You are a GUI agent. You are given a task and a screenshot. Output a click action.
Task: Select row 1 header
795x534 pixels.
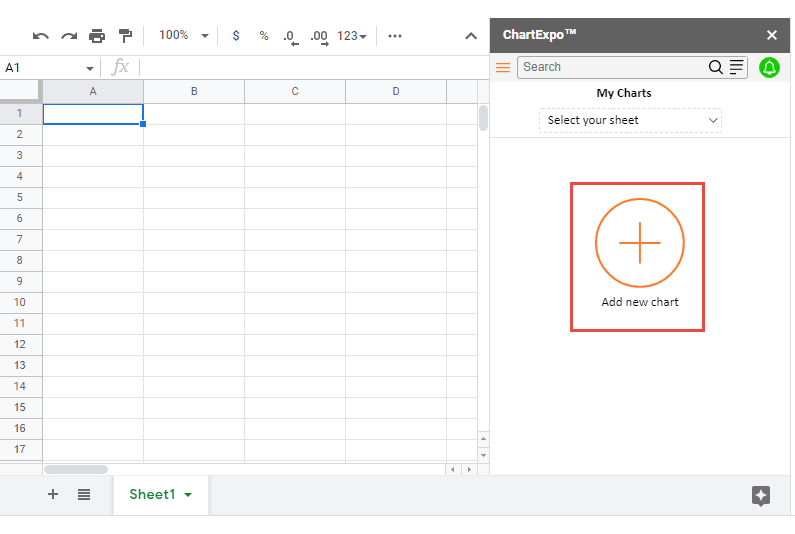(20, 114)
